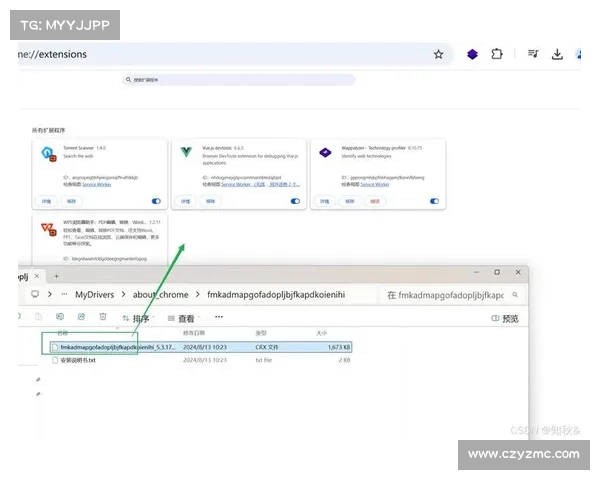Open the Chrome downloads icon
This screenshot has height=480, width=600.
tap(558, 54)
